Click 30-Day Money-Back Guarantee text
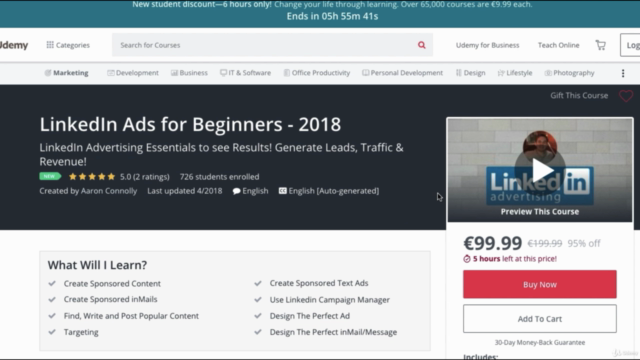The width and height of the screenshot is (640, 360). coord(540,342)
